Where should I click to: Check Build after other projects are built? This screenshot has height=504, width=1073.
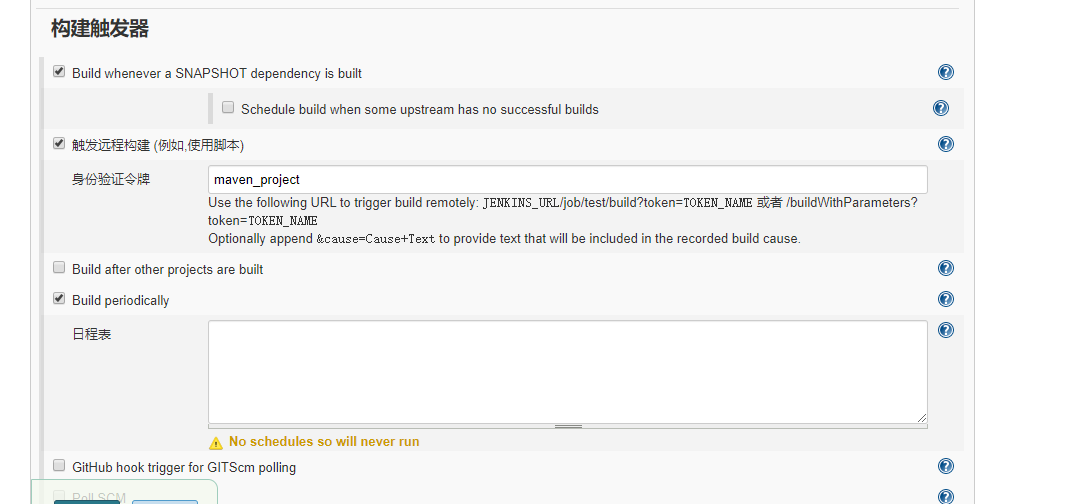(59, 268)
